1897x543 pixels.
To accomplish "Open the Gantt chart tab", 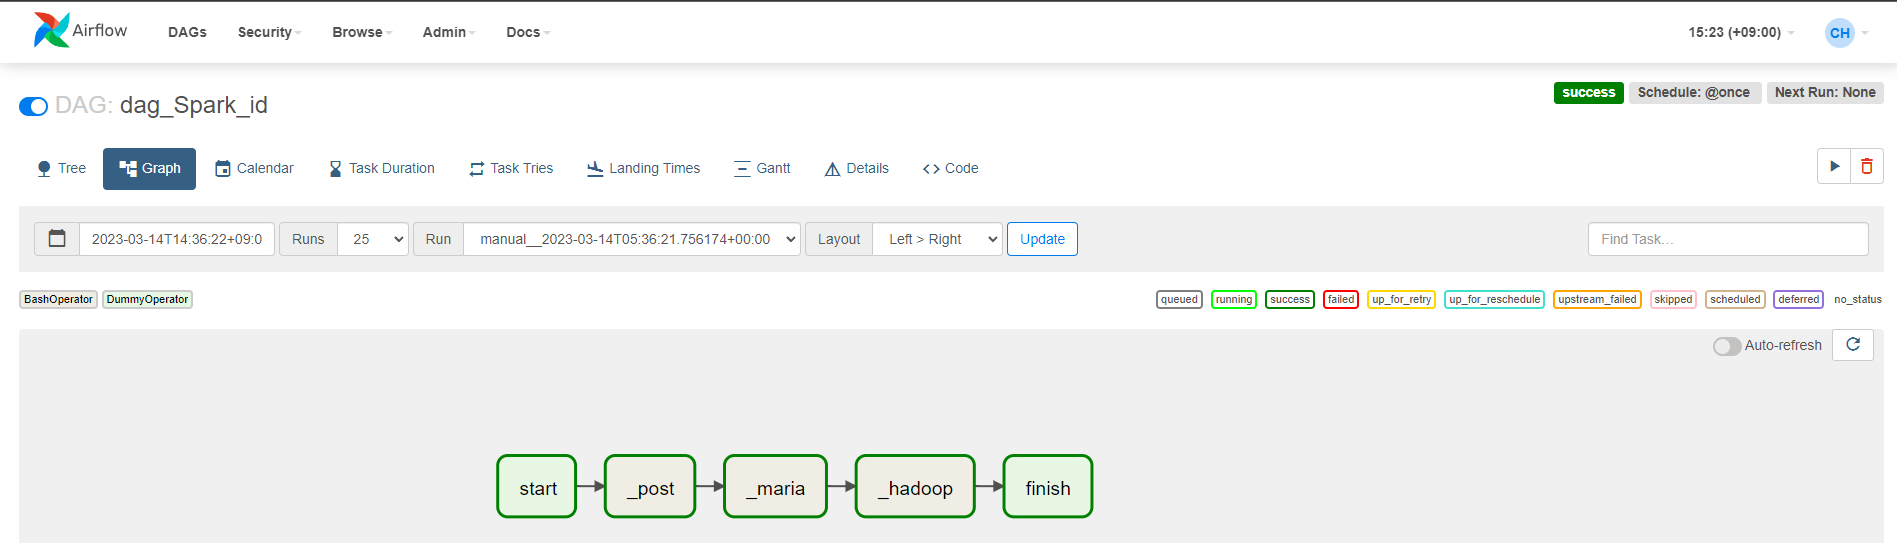I will pyautogui.click(x=762, y=168).
